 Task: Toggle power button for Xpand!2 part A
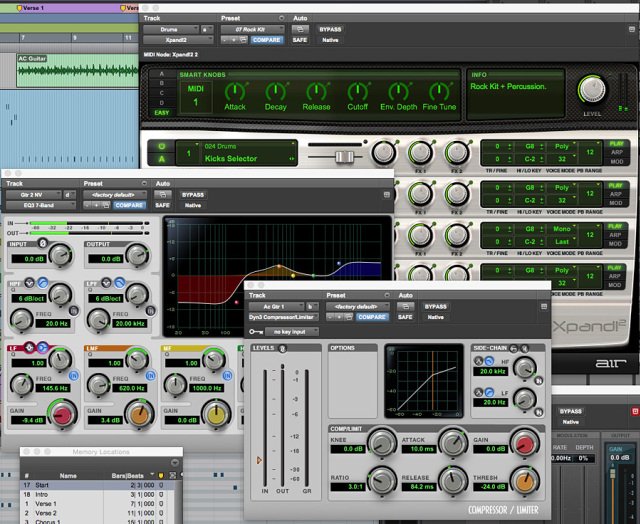click(162, 146)
